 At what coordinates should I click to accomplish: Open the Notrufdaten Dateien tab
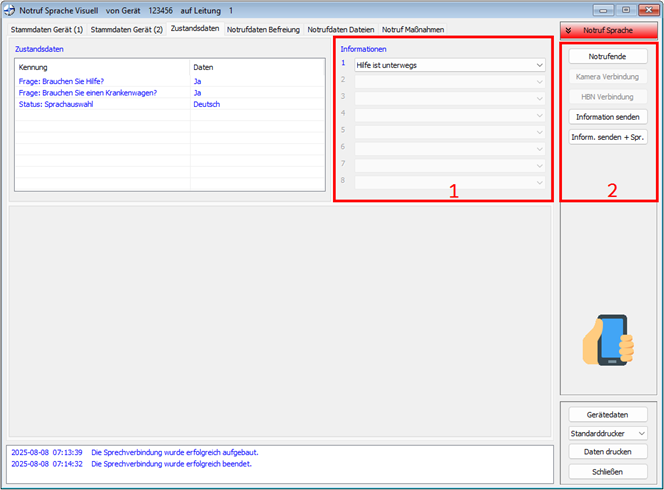point(340,30)
